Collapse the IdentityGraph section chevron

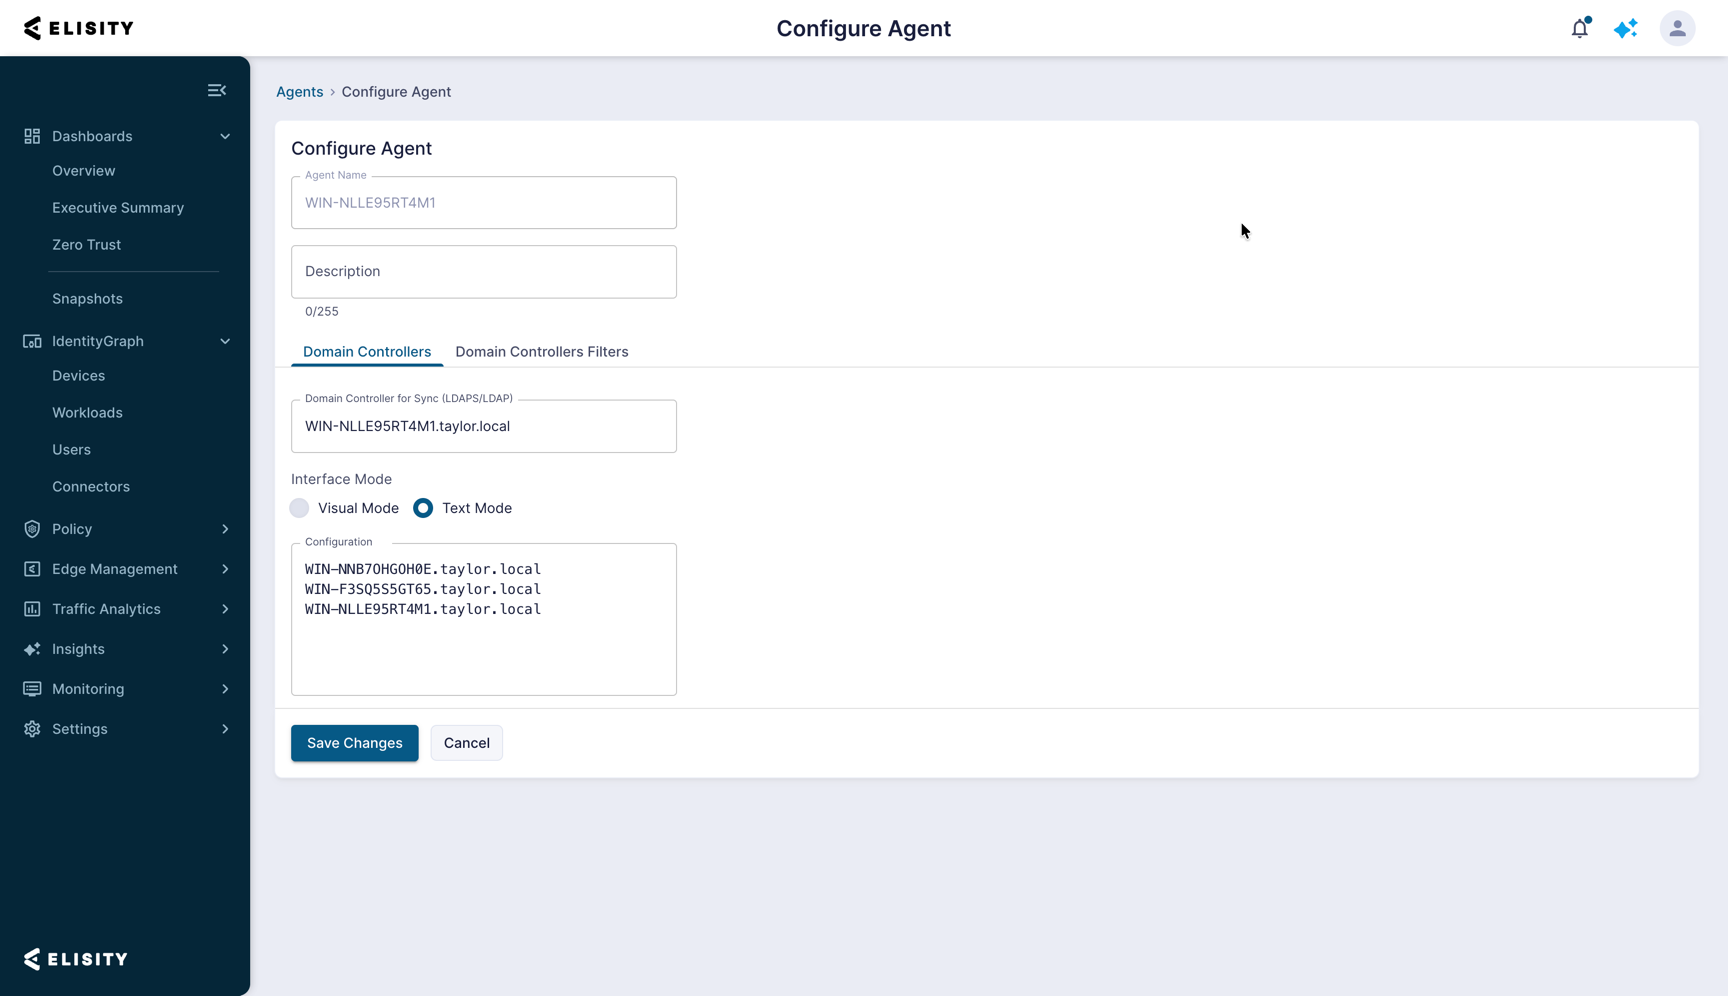tap(225, 341)
